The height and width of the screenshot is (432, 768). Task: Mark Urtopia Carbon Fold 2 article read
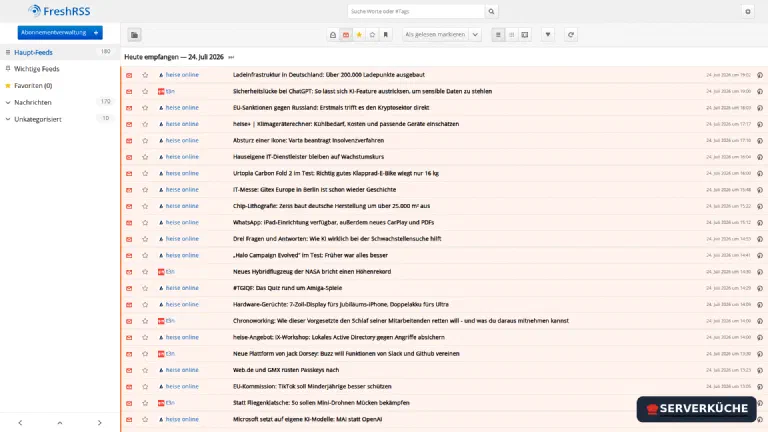pyautogui.click(x=129, y=173)
